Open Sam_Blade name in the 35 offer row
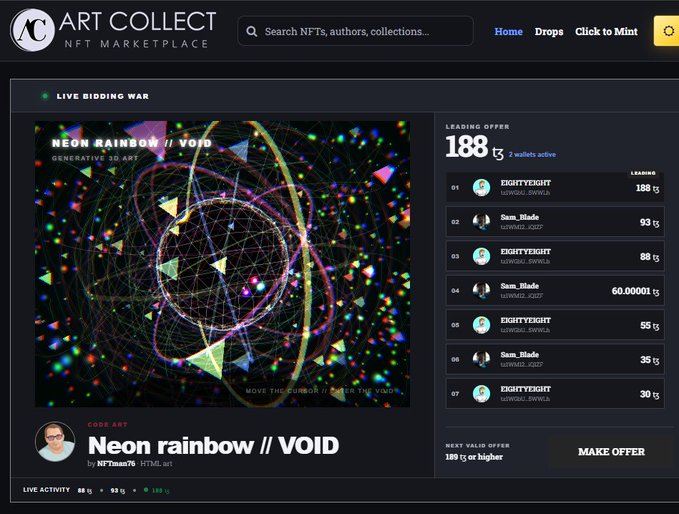The height and width of the screenshot is (514, 679). pyautogui.click(x=520, y=355)
